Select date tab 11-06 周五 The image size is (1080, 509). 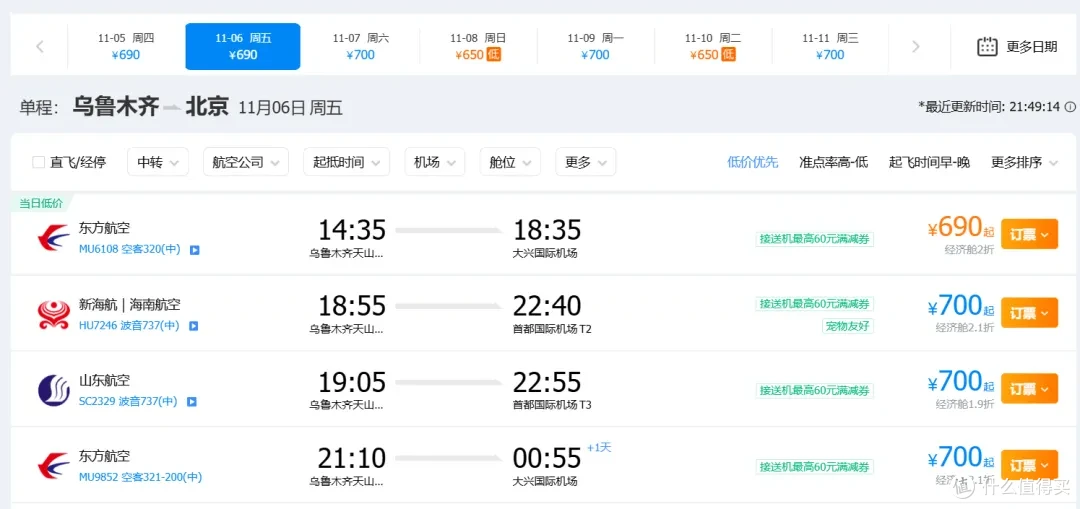click(242, 47)
